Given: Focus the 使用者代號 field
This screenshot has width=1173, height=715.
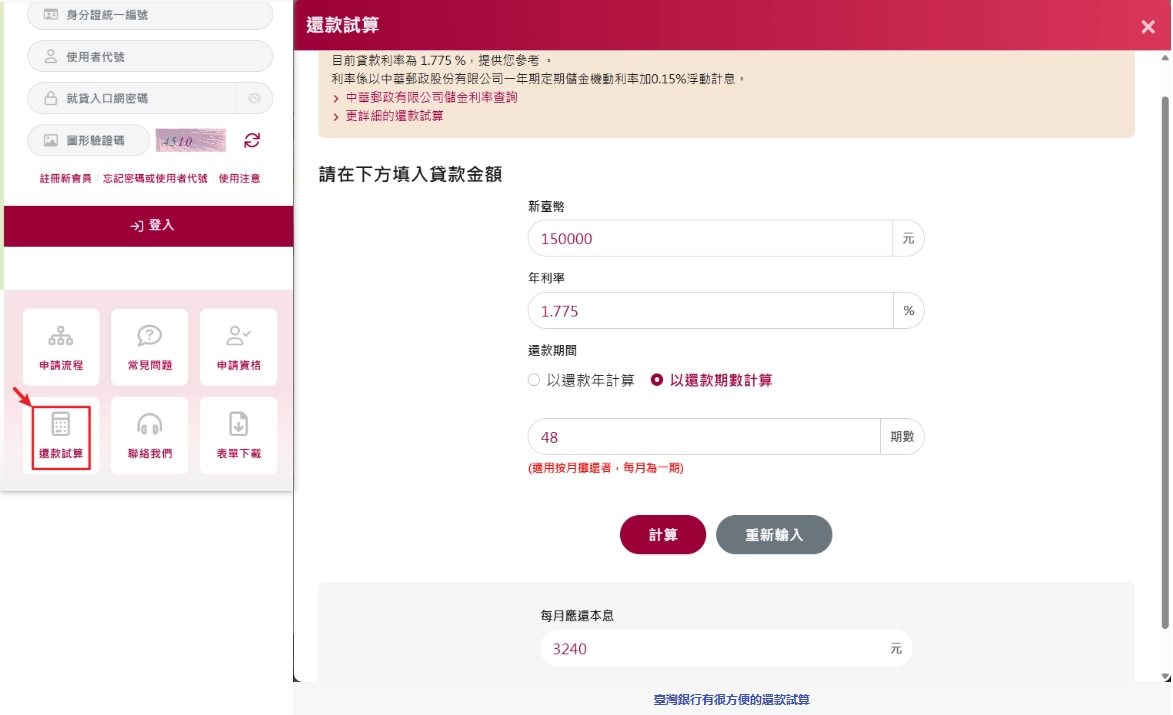Looking at the screenshot, I should (x=150, y=56).
